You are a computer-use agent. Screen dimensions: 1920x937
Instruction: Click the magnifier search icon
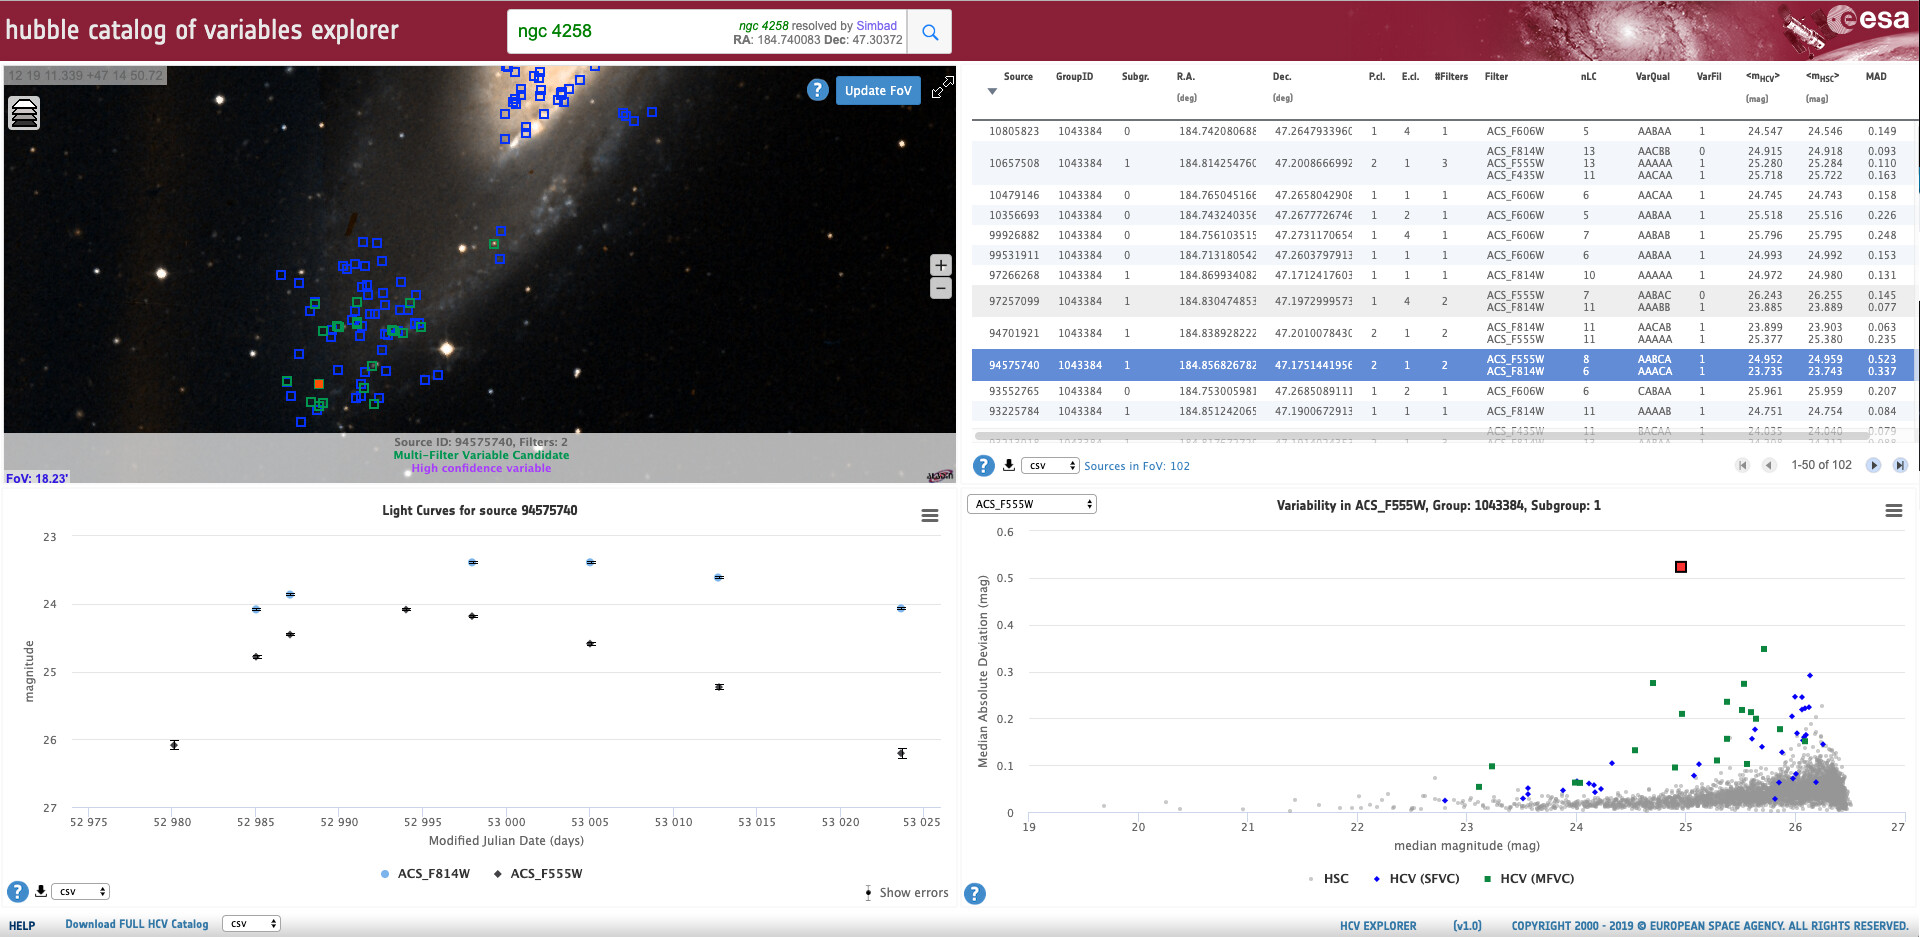[930, 32]
